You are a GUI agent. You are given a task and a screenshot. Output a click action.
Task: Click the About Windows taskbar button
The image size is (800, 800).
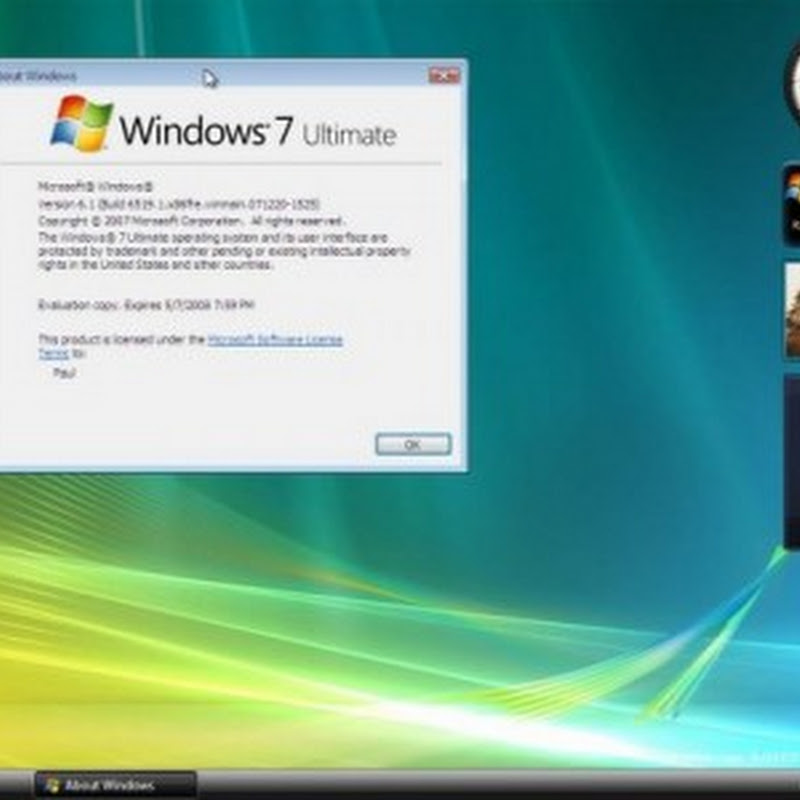tap(115, 785)
